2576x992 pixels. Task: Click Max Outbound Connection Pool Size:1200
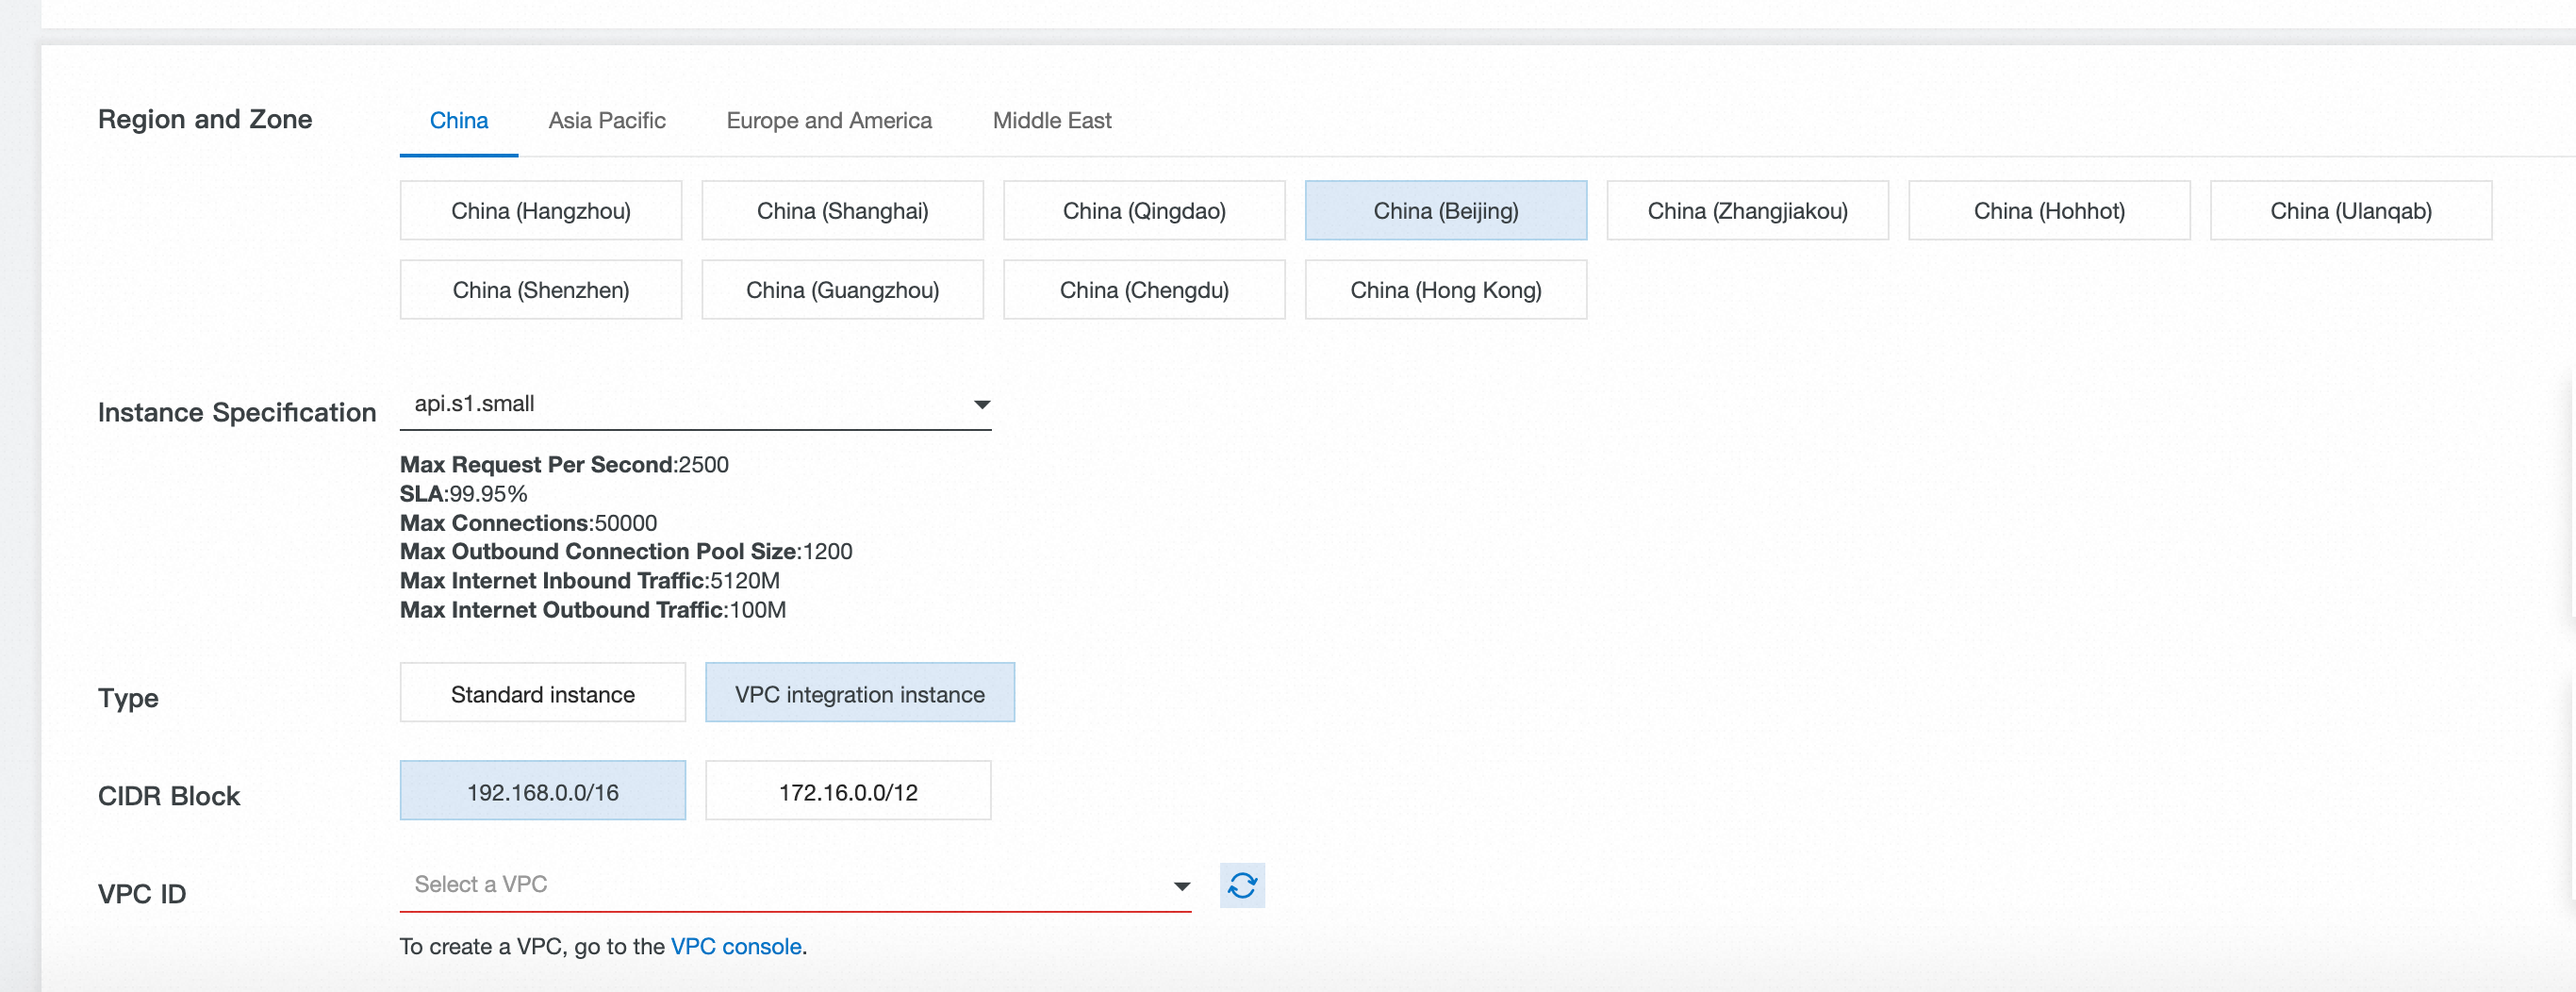coord(626,551)
